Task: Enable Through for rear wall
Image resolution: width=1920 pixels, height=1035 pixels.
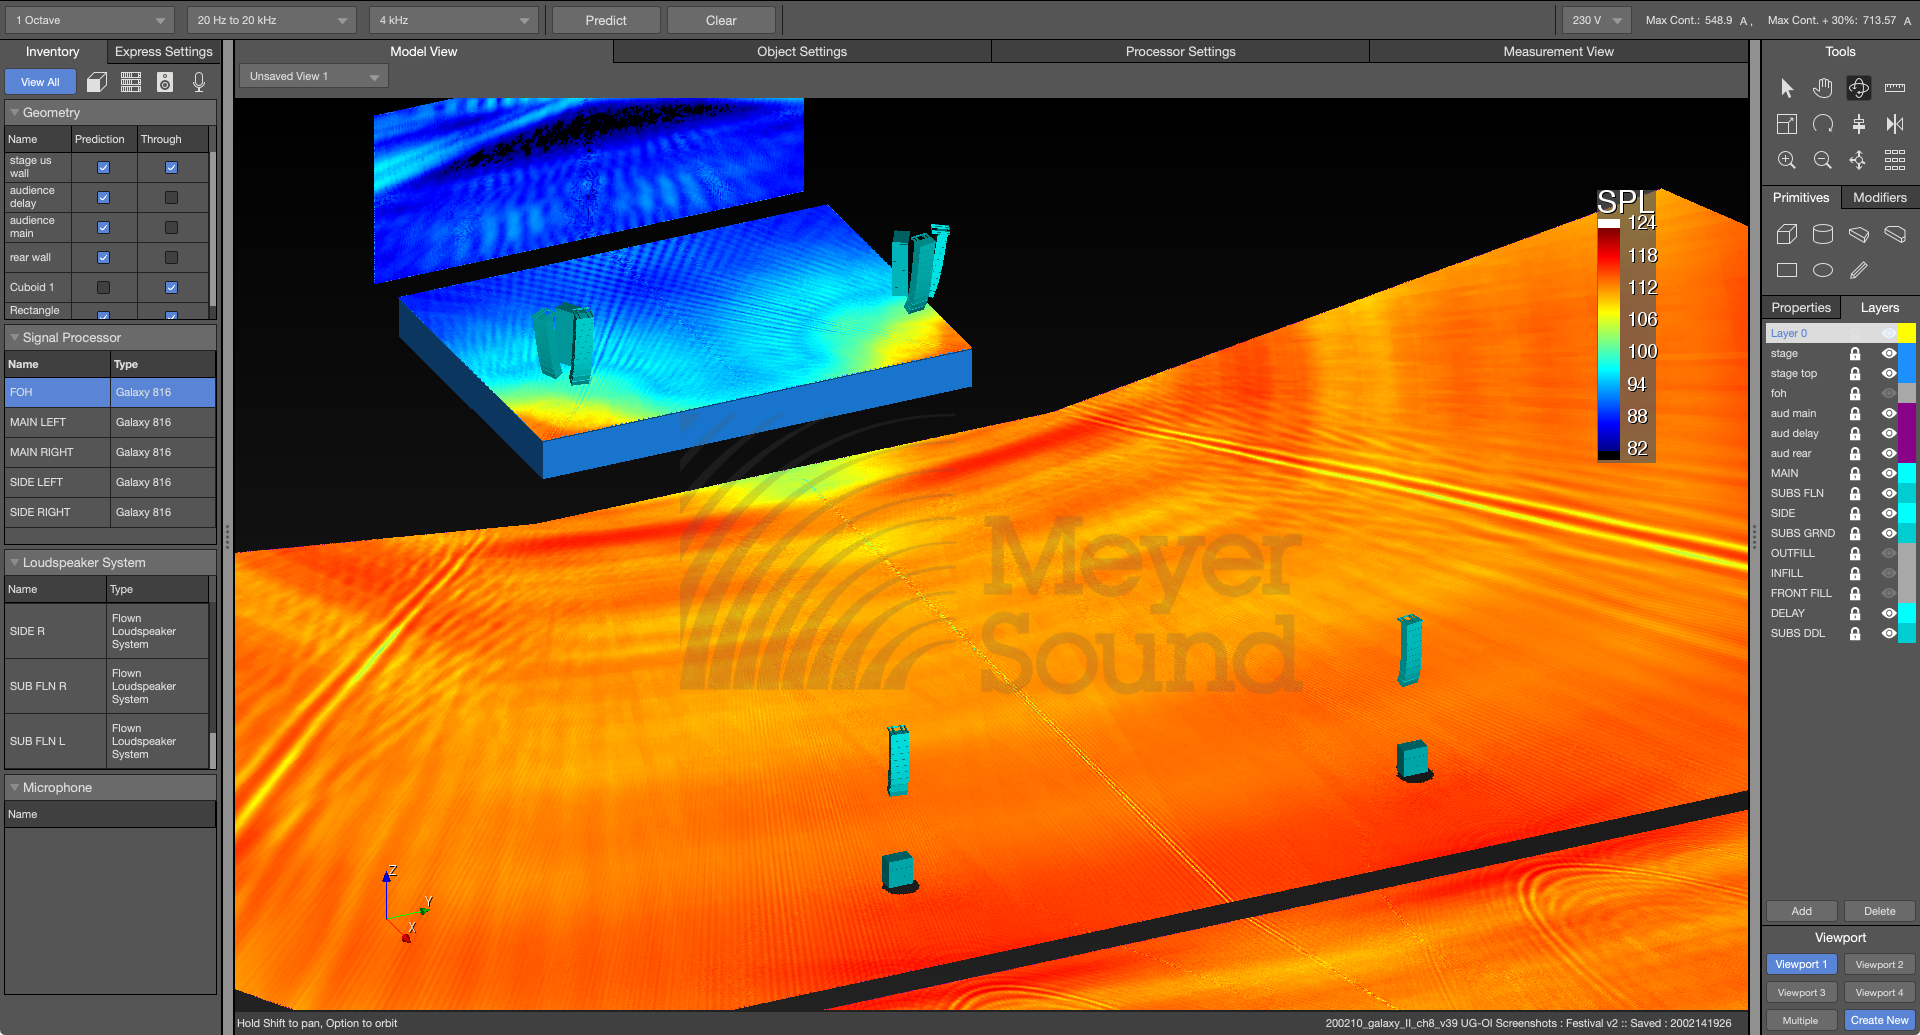Action: pyautogui.click(x=171, y=257)
